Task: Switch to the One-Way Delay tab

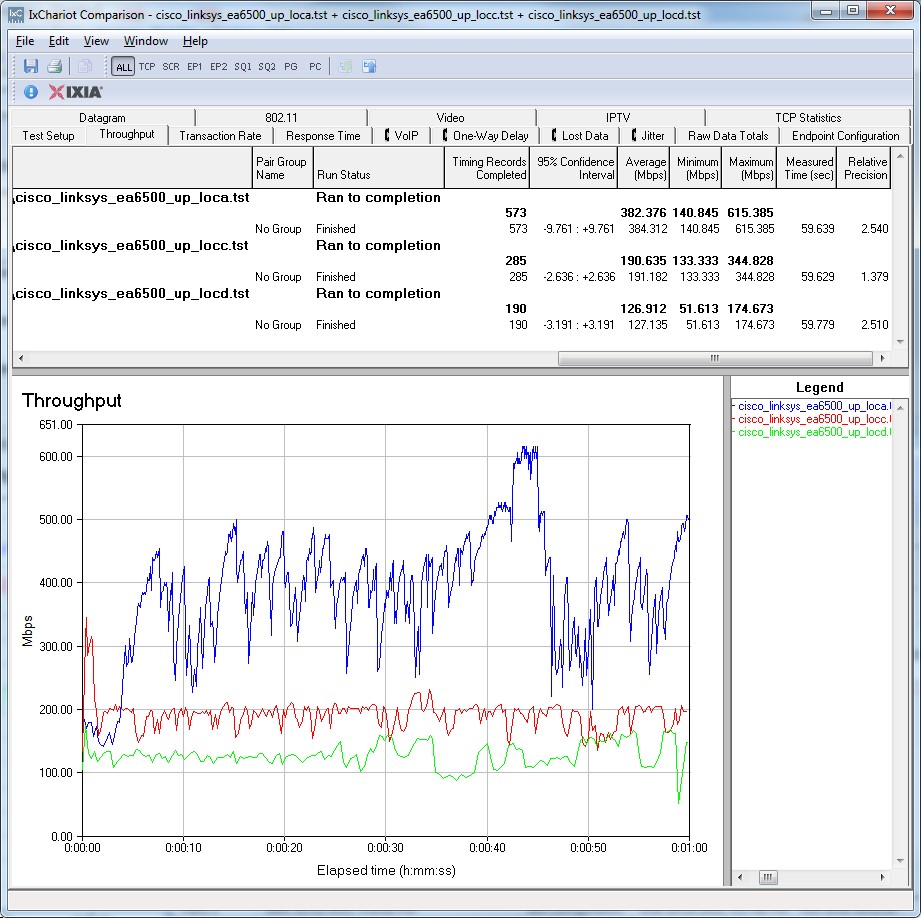Action: tap(486, 136)
